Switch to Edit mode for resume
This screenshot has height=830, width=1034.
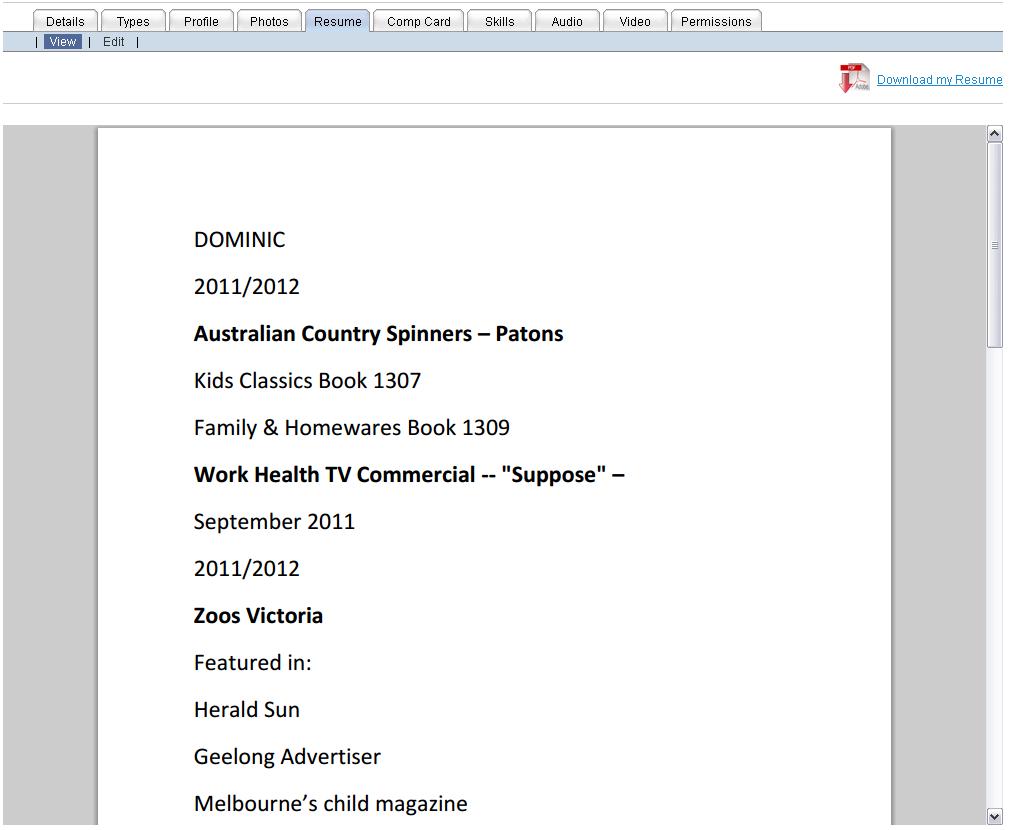point(113,42)
